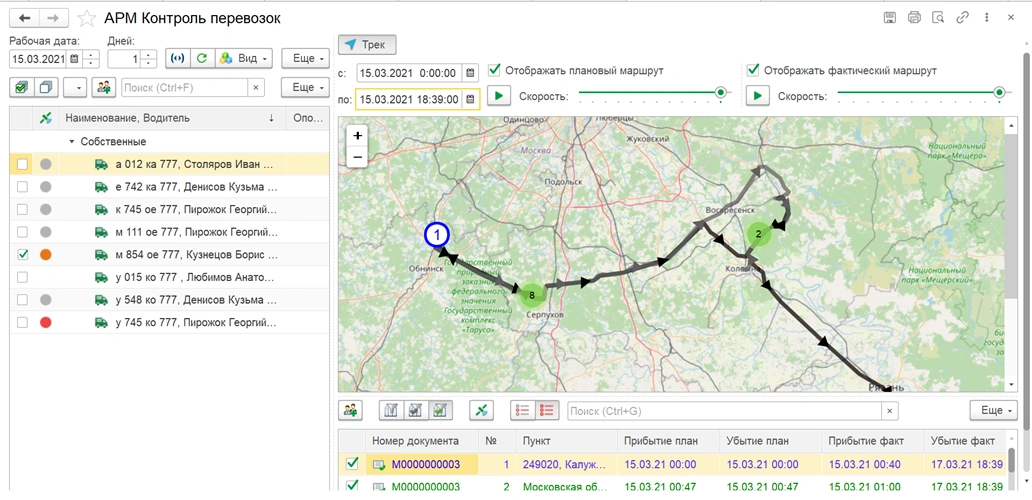Open calendar for Рабочая дата field
Viewport: 1032px width, 500px height.
point(74,59)
